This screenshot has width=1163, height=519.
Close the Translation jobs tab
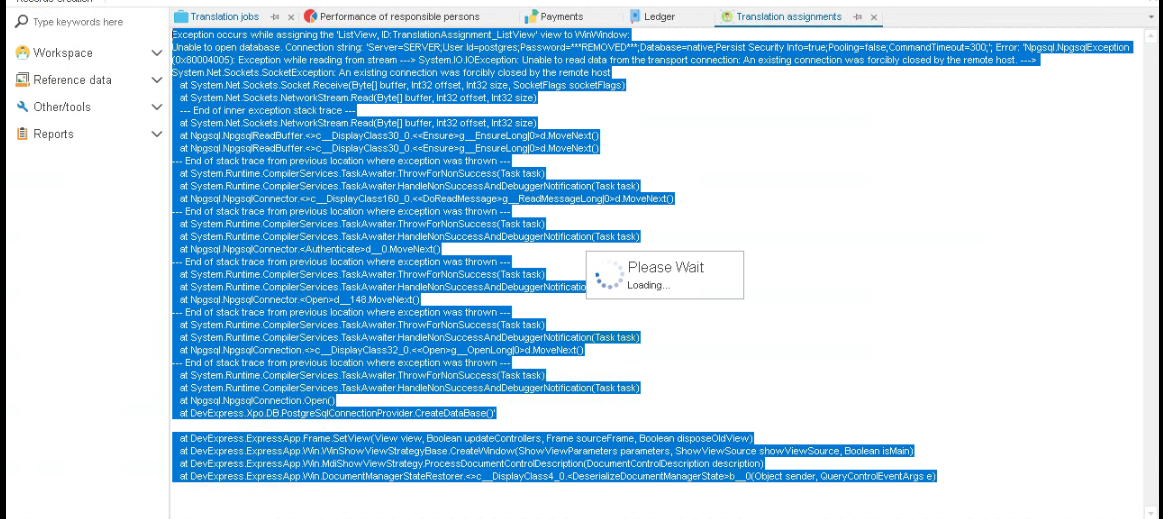(290, 17)
